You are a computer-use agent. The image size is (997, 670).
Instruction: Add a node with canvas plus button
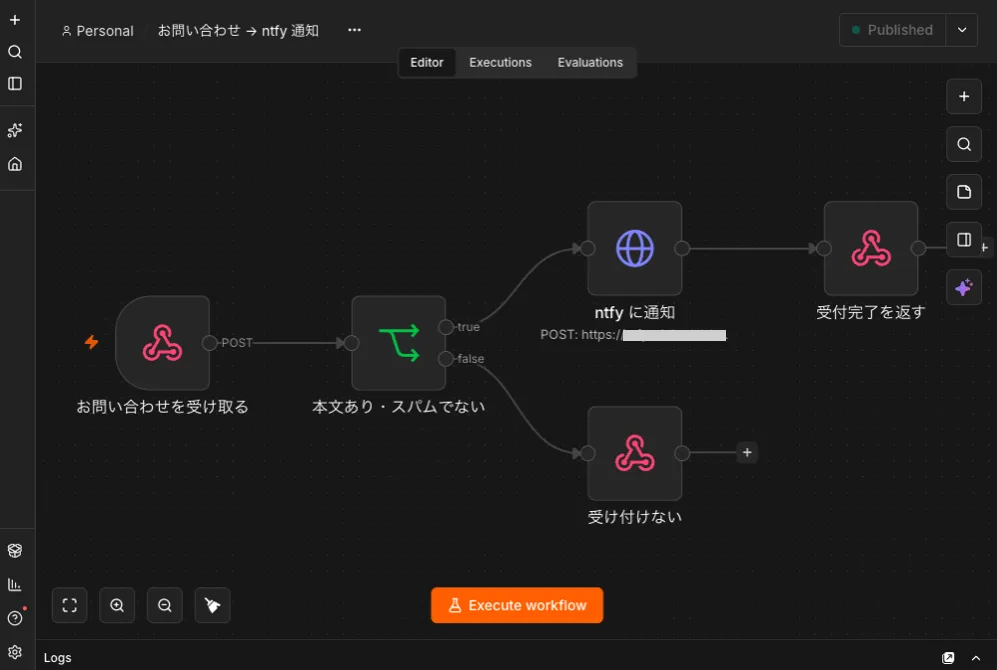pos(963,97)
